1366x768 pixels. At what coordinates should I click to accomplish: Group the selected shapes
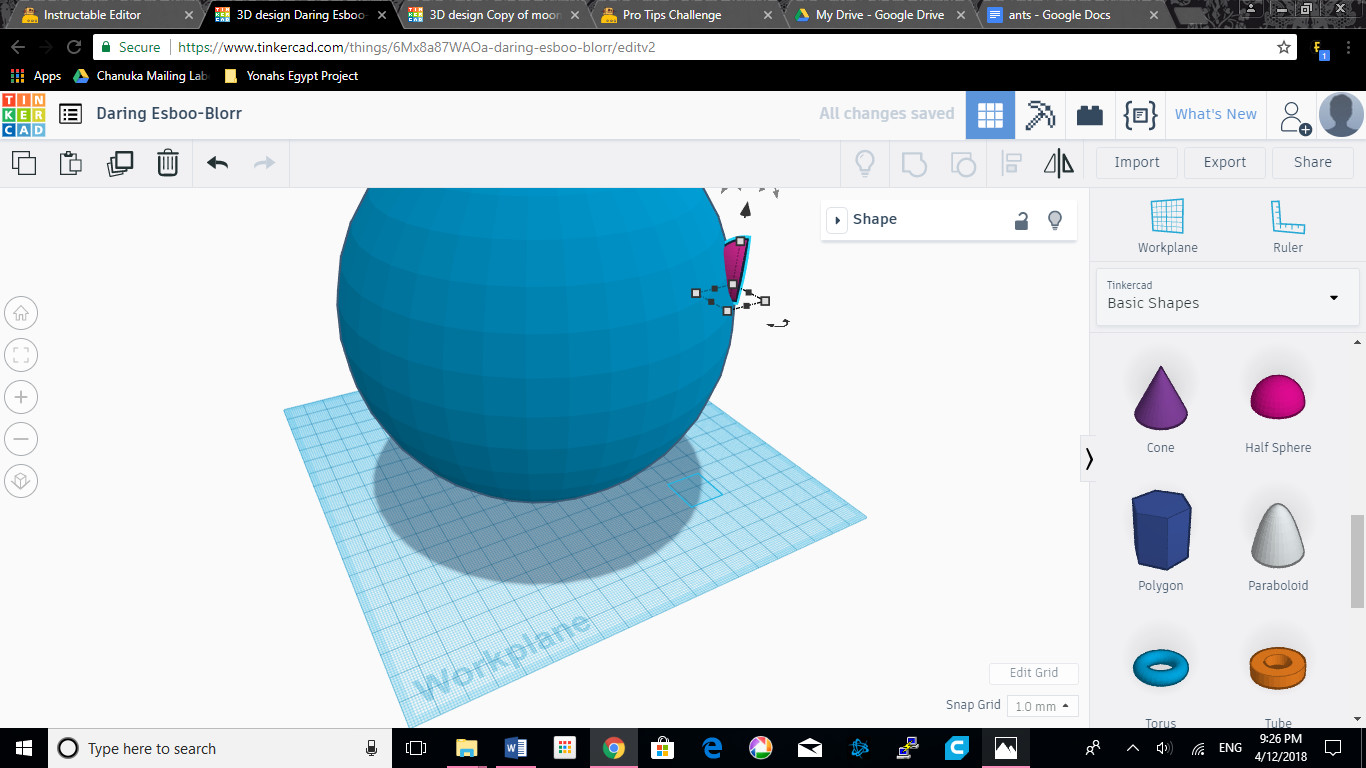pyautogui.click(x=914, y=163)
